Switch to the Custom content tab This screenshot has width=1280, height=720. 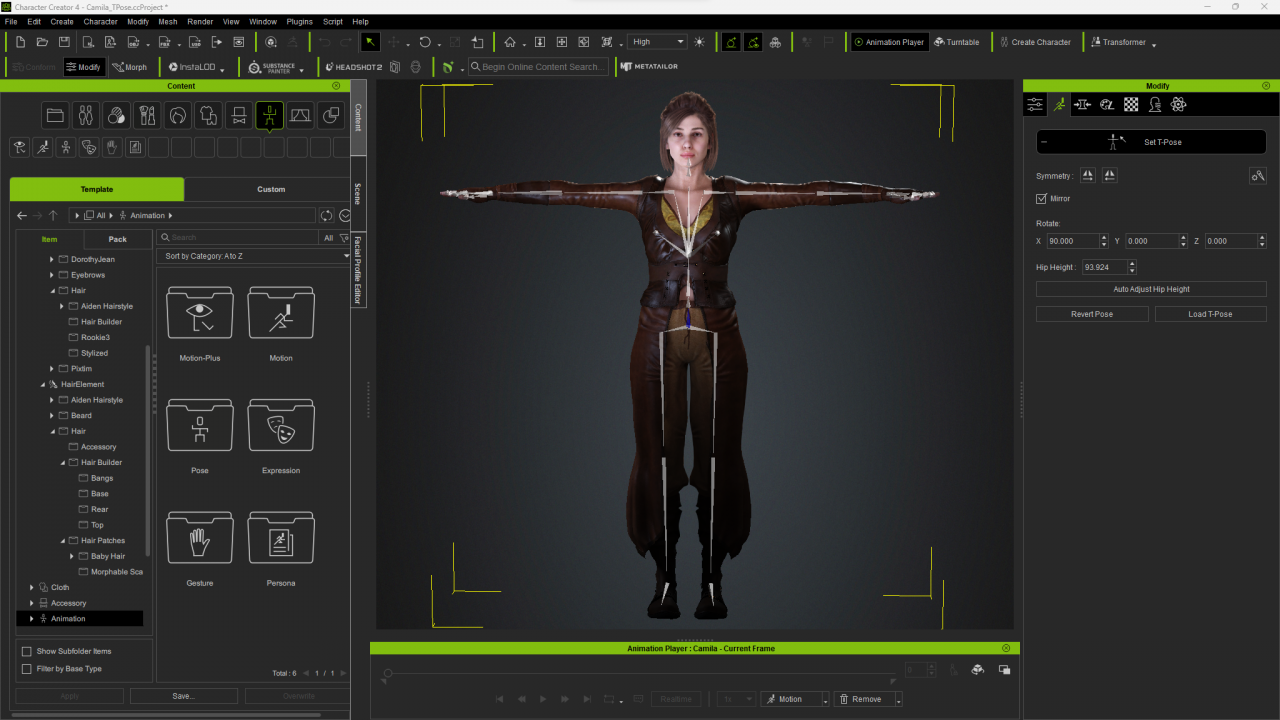pos(271,189)
